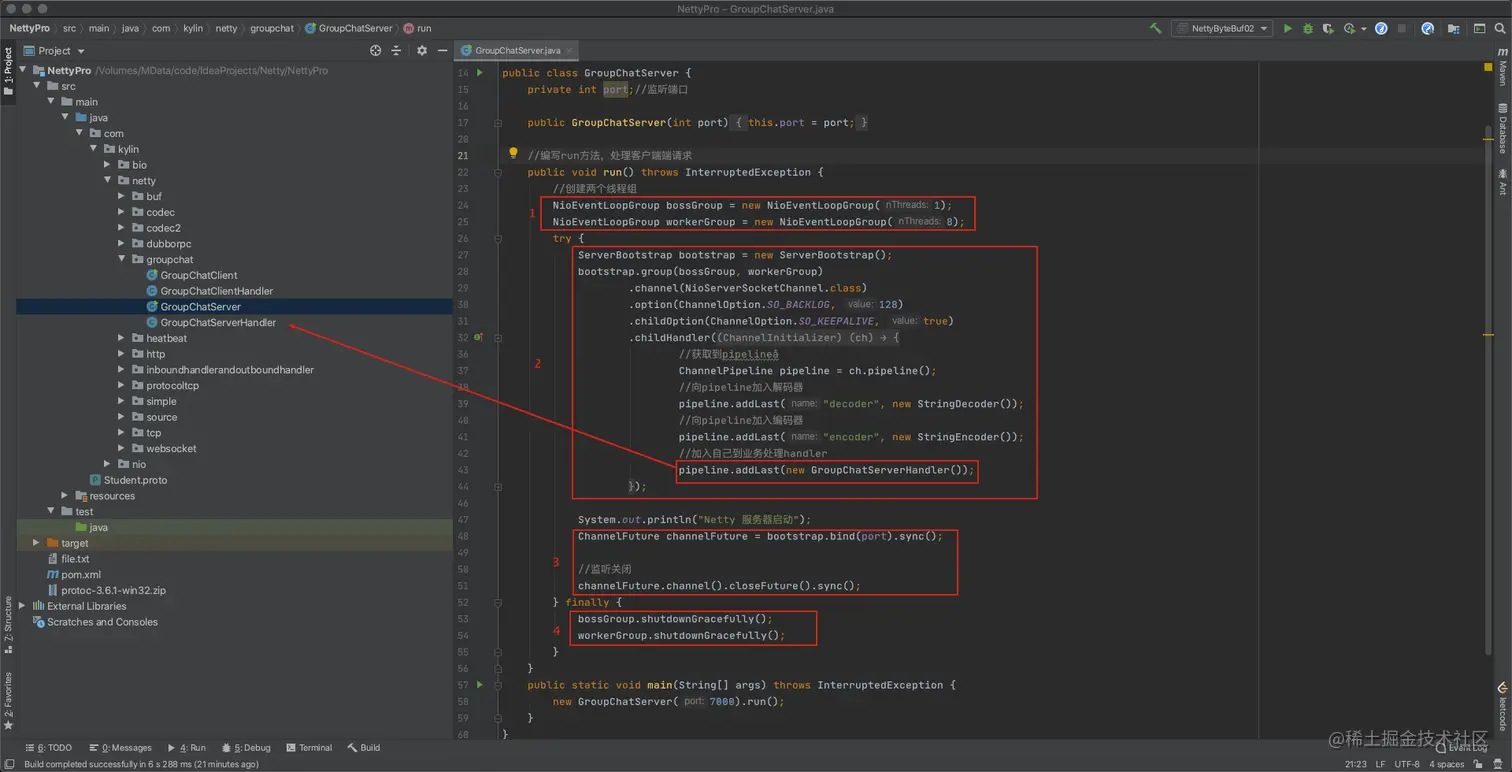
Task: Select the GroupChatServer.java editor tab
Action: 516,50
